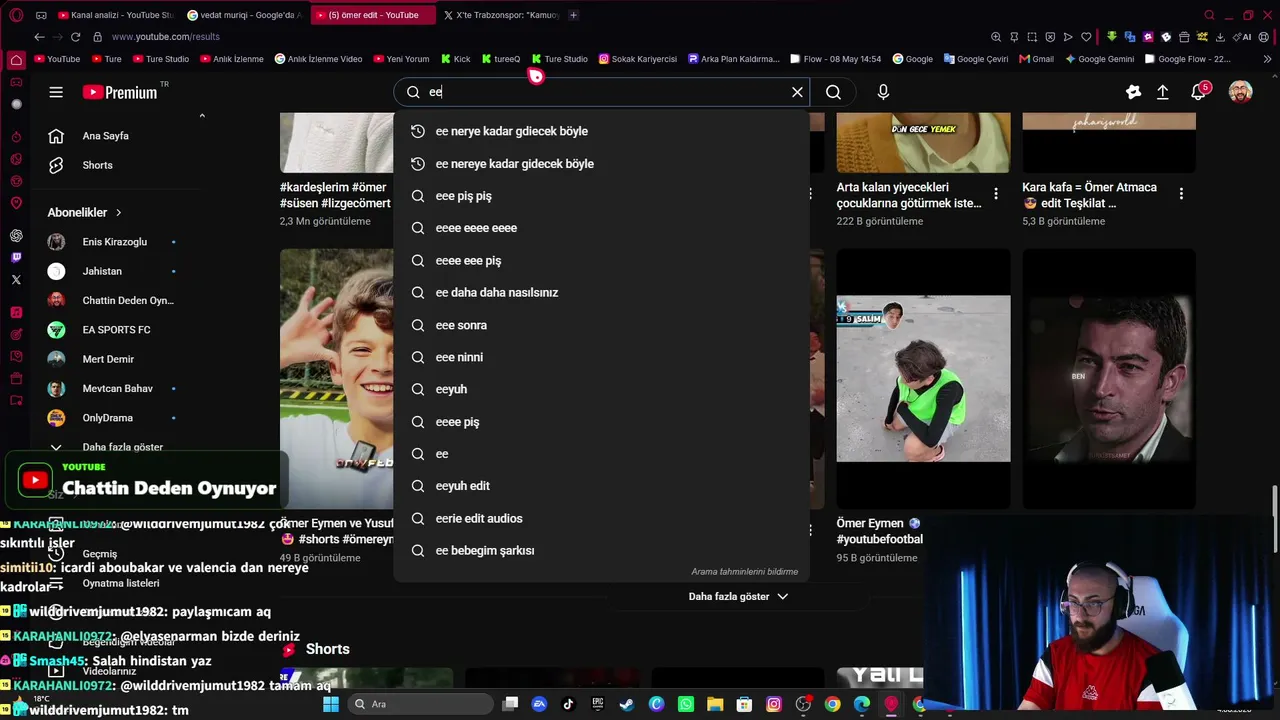Click the Opera GX logo menu
The image size is (1280, 720).
16,15
